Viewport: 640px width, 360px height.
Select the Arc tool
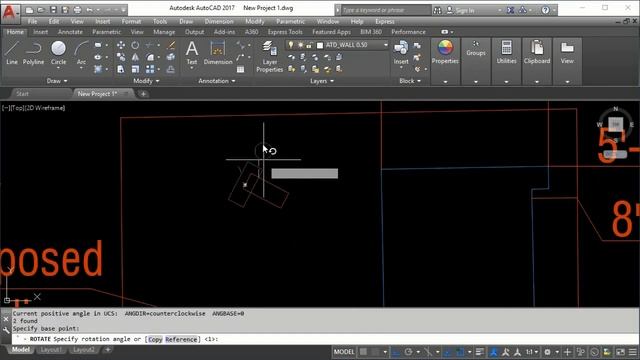click(81, 53)
